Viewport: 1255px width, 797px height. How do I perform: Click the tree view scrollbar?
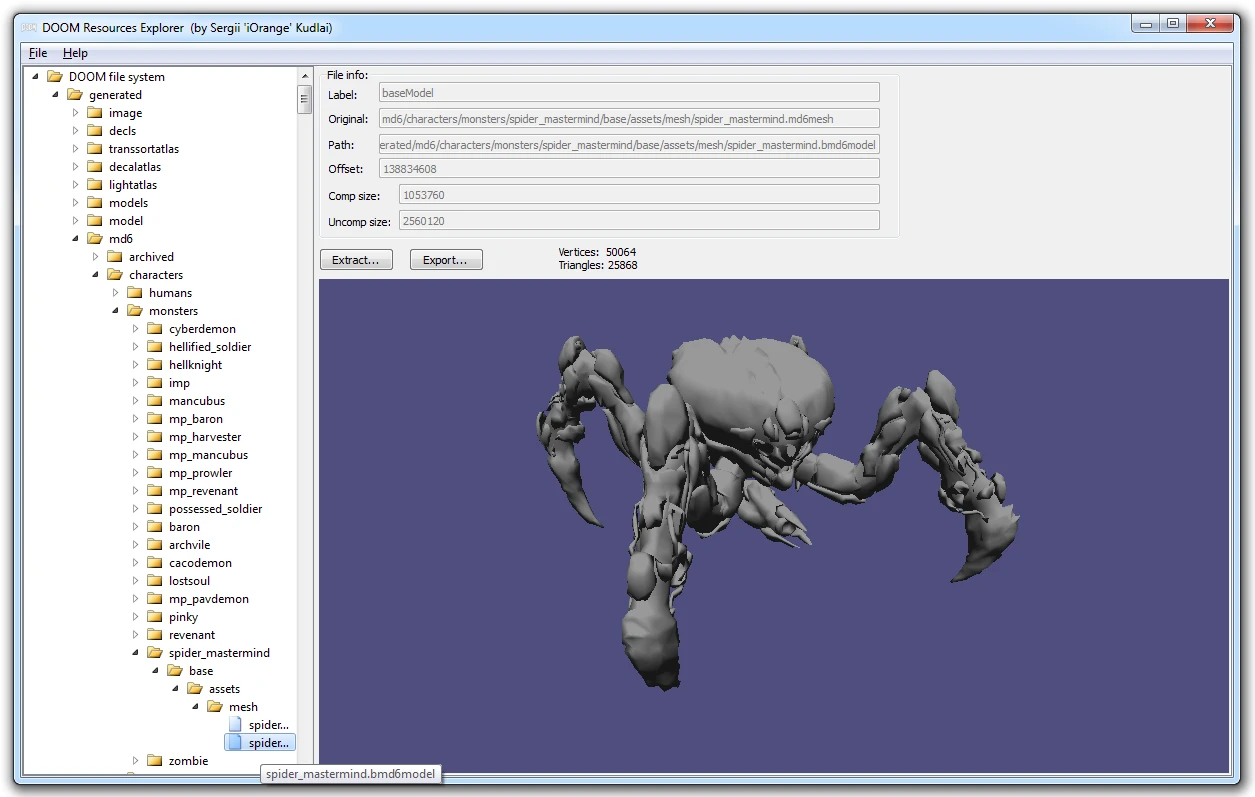305,95
